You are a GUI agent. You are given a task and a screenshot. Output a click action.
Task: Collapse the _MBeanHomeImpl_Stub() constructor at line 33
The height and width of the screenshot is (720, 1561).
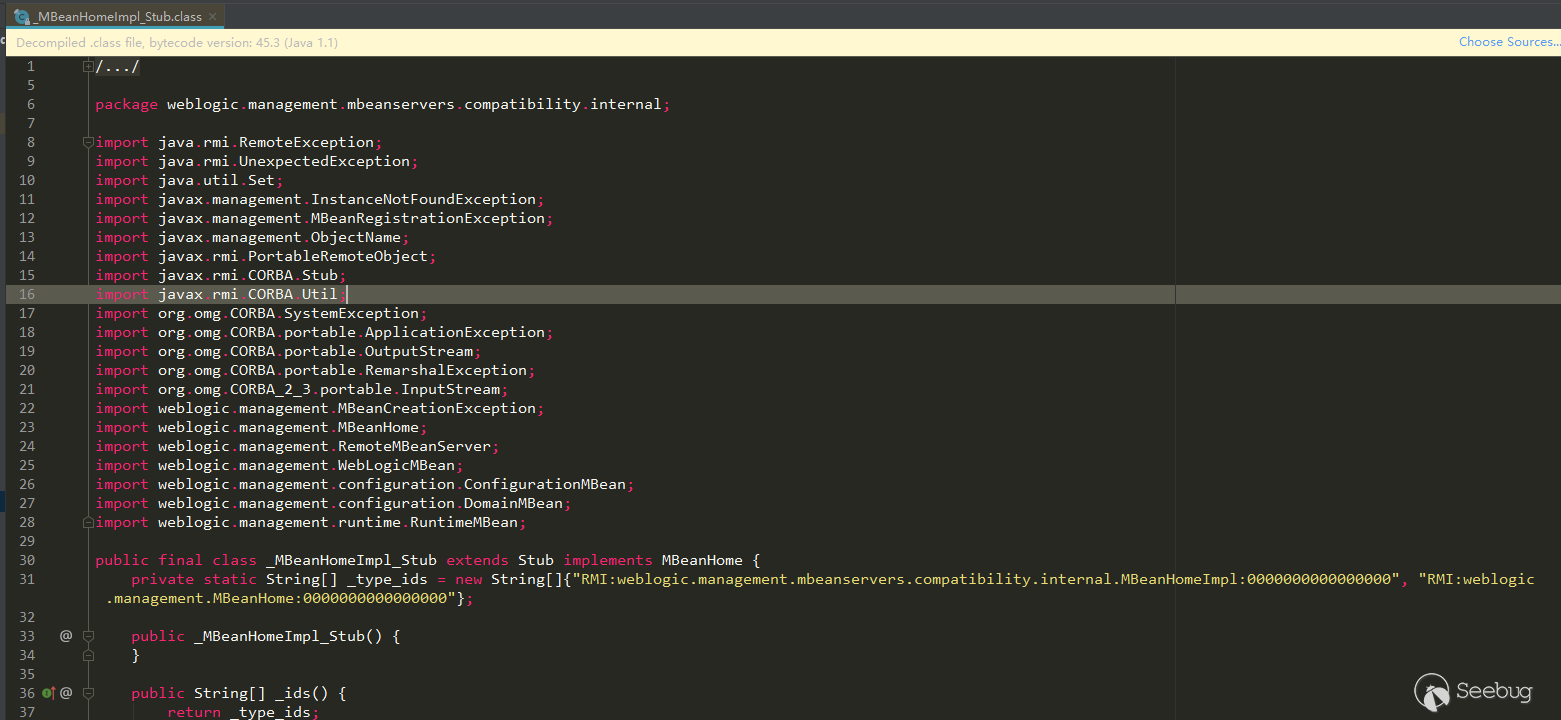click(x=88, y=636)
